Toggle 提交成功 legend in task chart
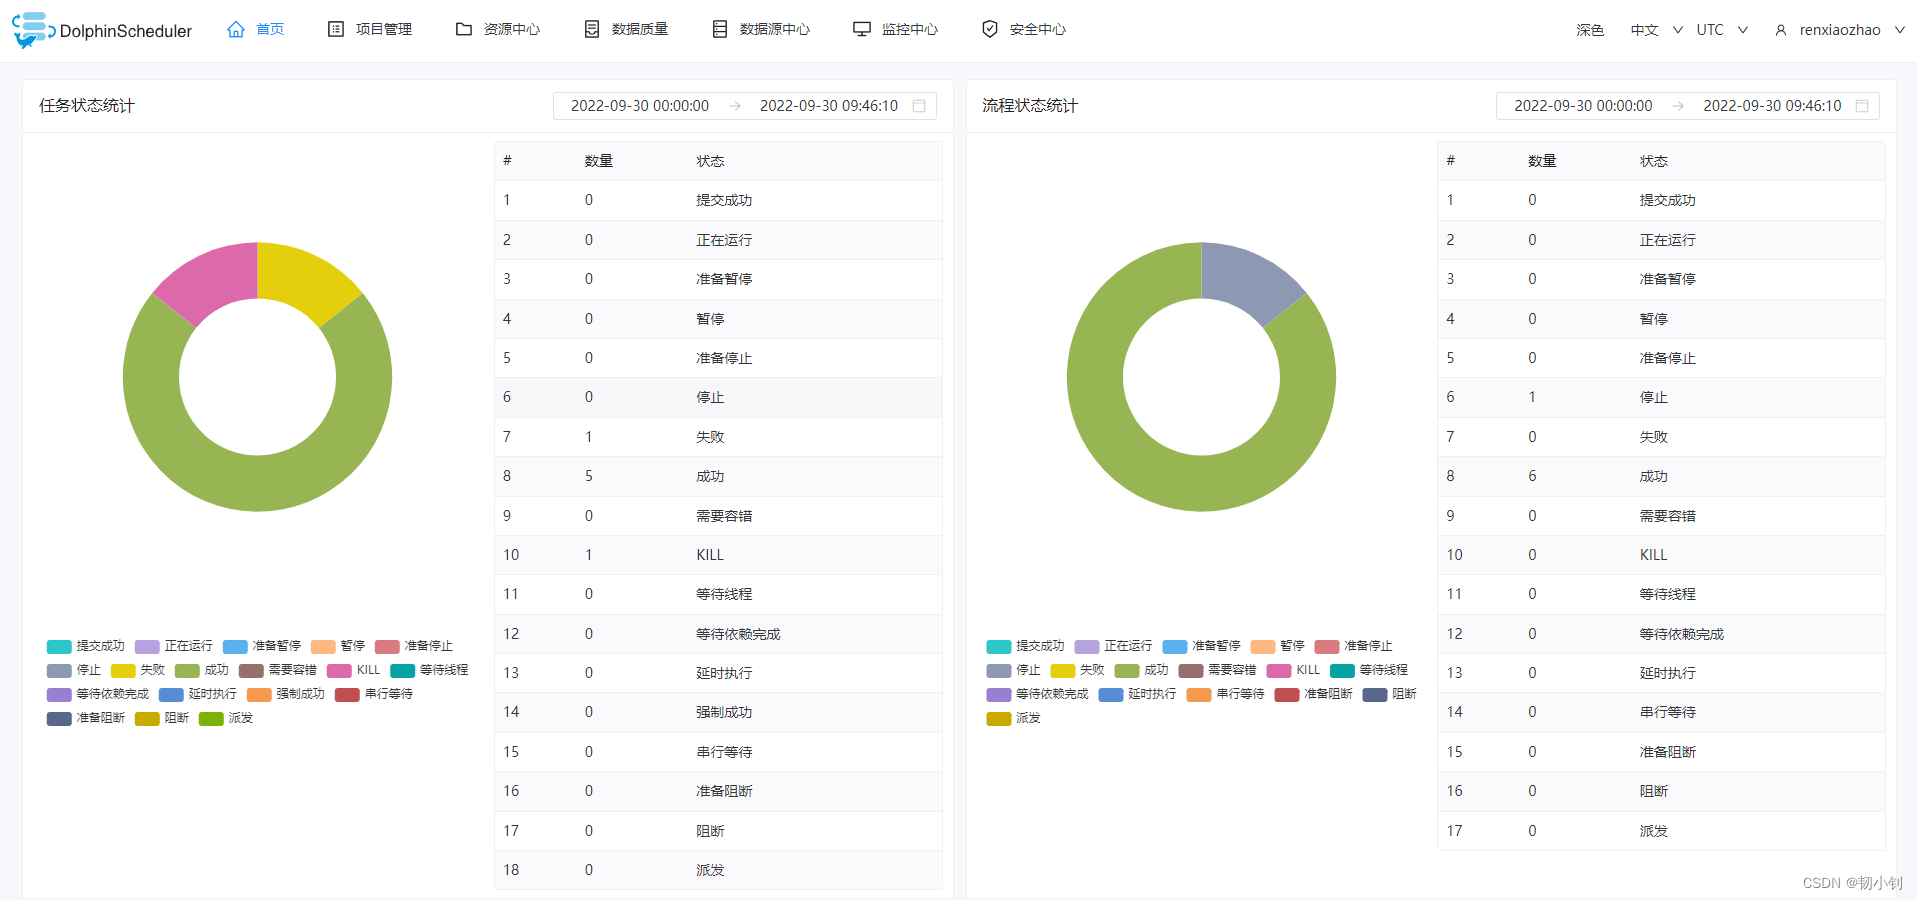This screenshot has width=1917, height=900. coord(86,646)
